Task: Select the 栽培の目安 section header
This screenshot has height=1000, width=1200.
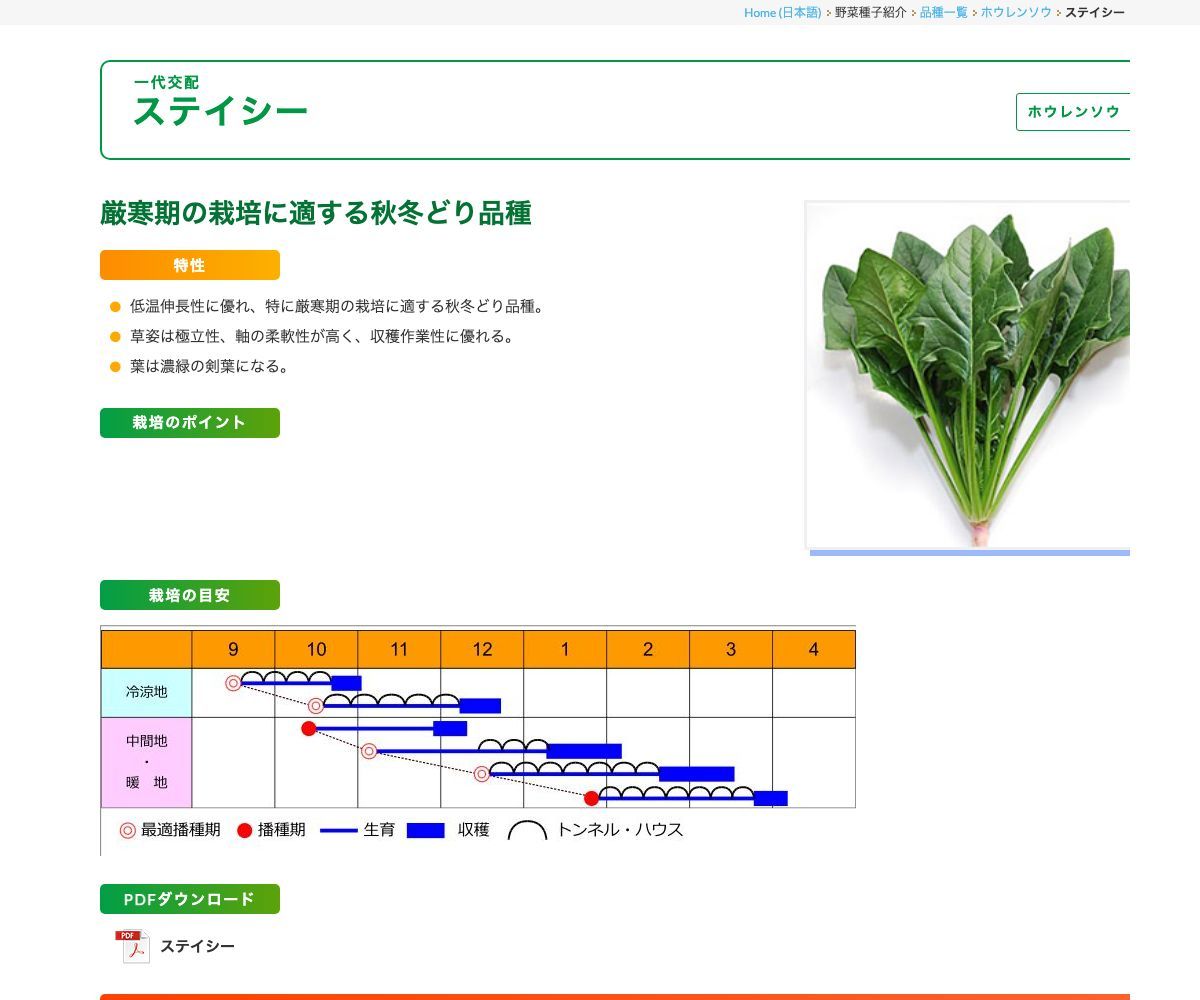Action: pos(189,595)
